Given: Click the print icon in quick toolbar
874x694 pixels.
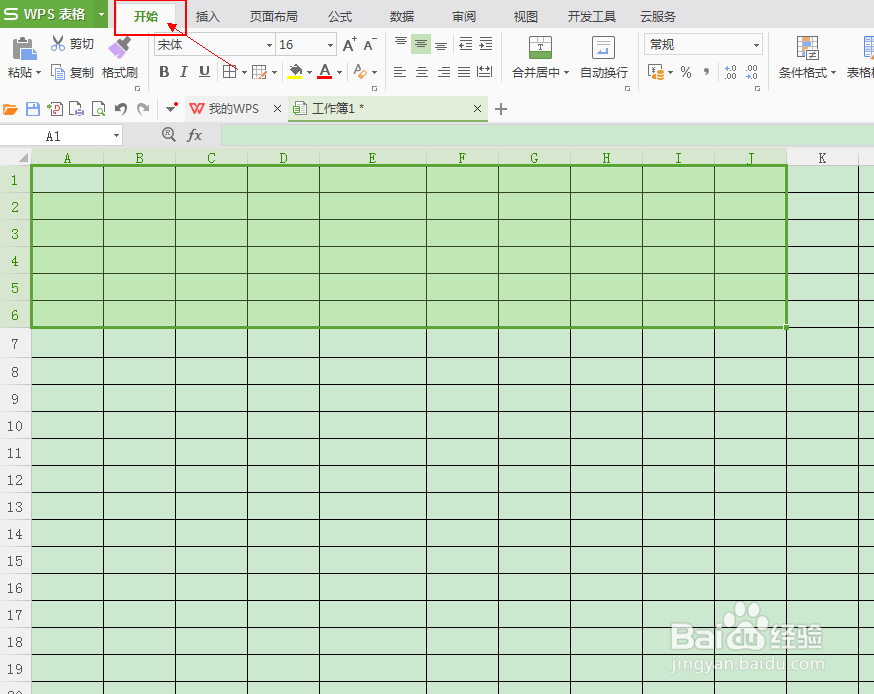Looking at the screenshot, I should click(x=76, y=109).
